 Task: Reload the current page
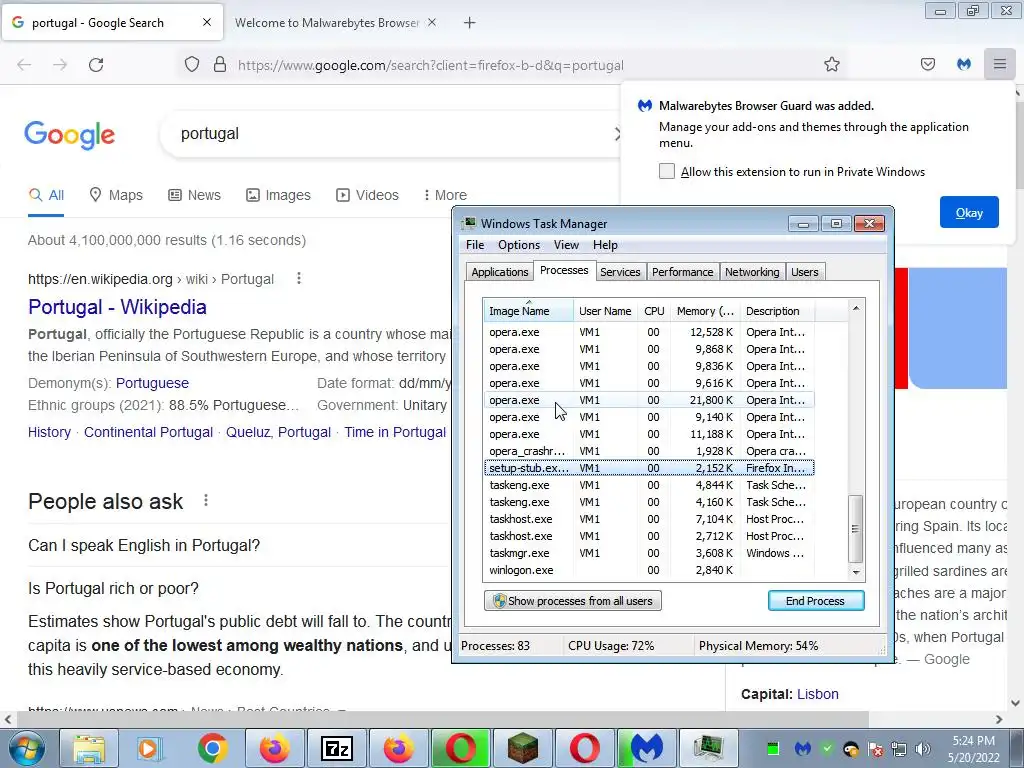coord(96,65)
